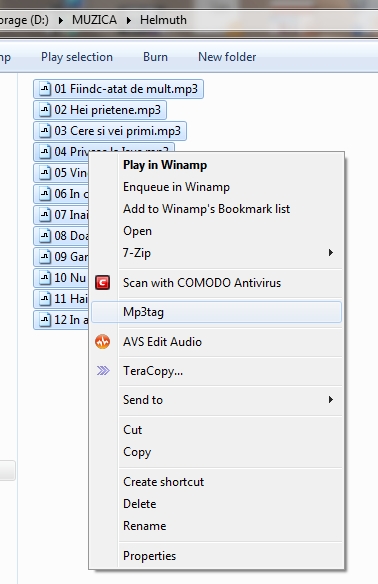Click file icon of track 08
Image resolution: width=378 pixels, height=584 pixels.
(45, 236)
